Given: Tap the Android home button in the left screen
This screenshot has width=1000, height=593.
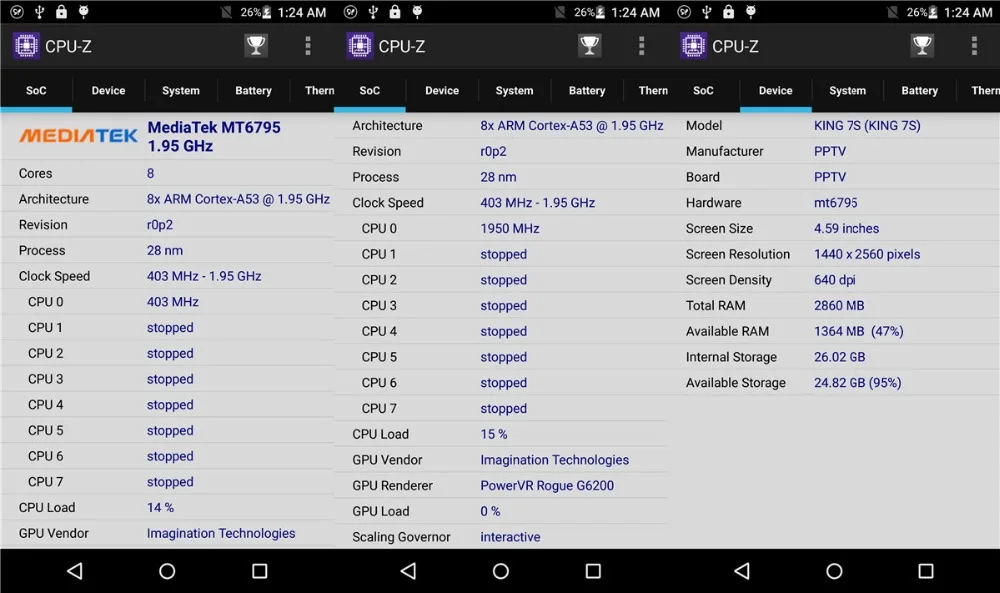Looking at the screenshot, I should coord(167,571).
